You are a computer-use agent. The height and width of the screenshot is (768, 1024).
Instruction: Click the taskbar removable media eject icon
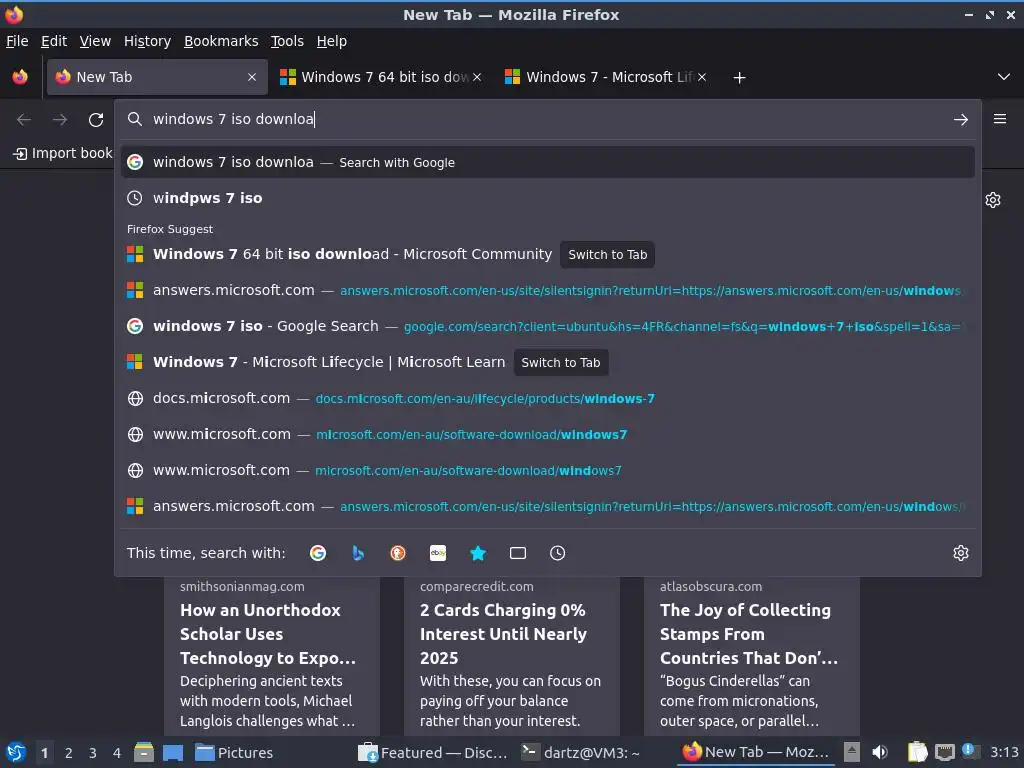[x=852, y=752]
